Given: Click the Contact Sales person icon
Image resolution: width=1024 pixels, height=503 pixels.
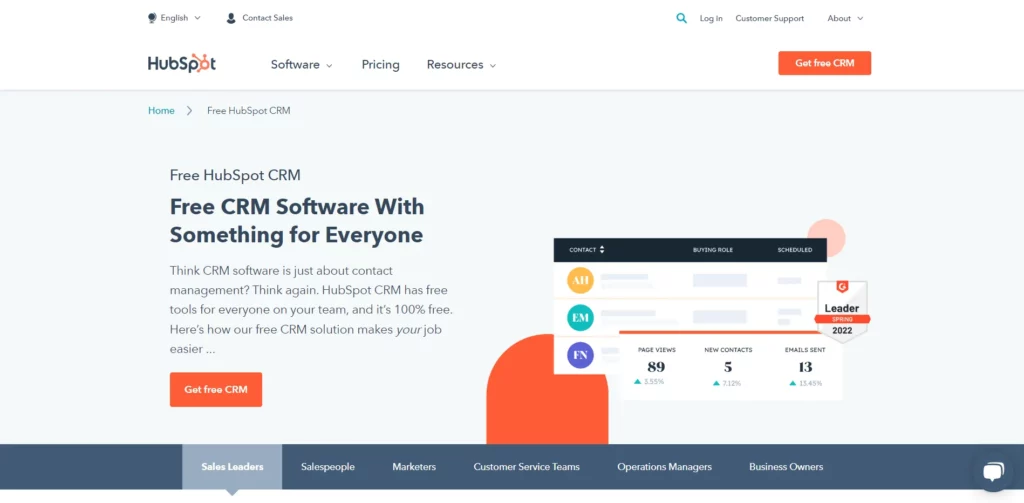Looking at the screenshot, I should (231, 18).
